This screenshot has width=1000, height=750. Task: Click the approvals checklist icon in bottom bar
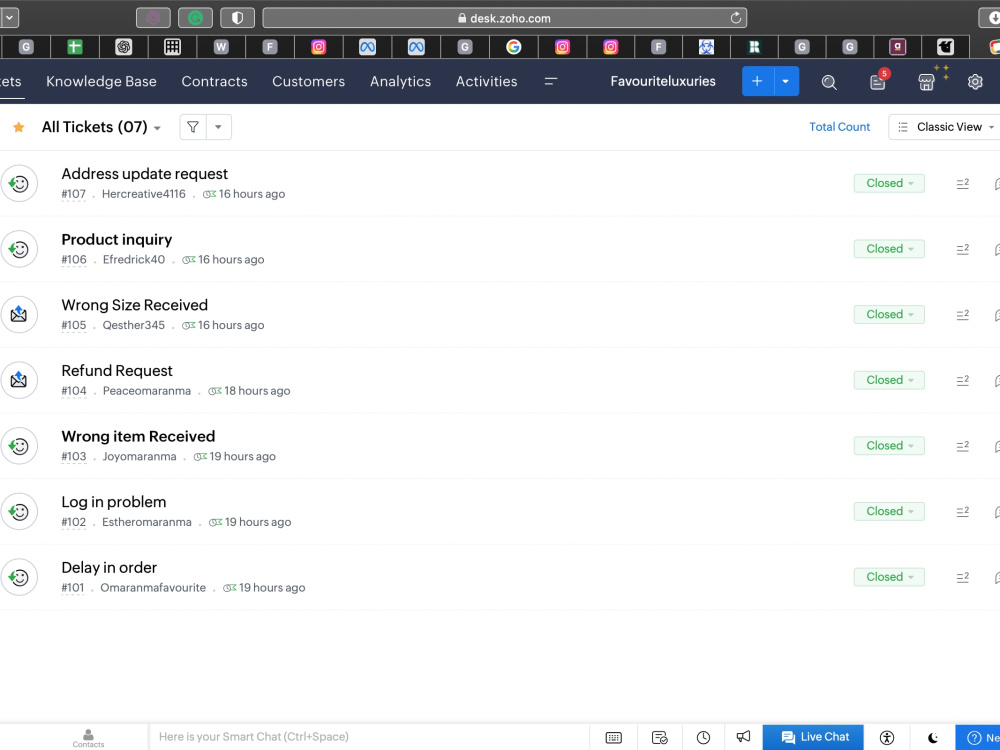(659, 738)
